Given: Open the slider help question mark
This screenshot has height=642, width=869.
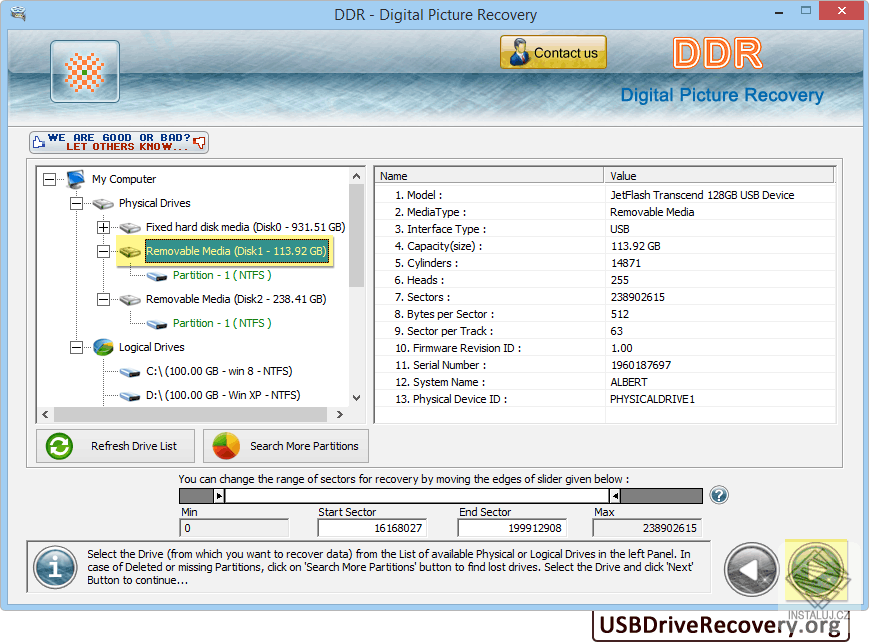Looking at the screenshot, I should (719, 495).
